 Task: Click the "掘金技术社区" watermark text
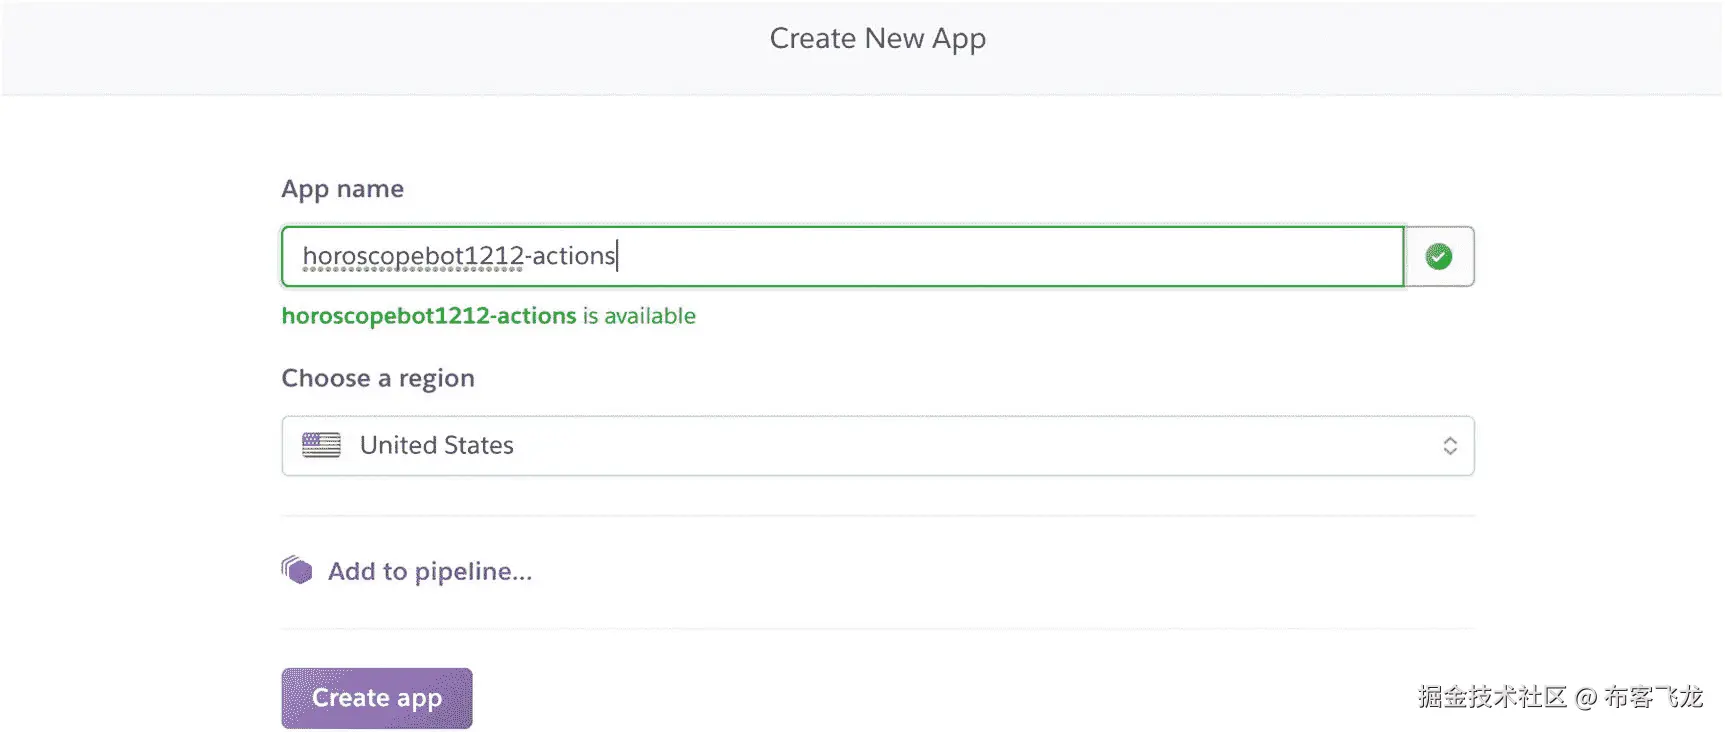tap(1492, 697)
